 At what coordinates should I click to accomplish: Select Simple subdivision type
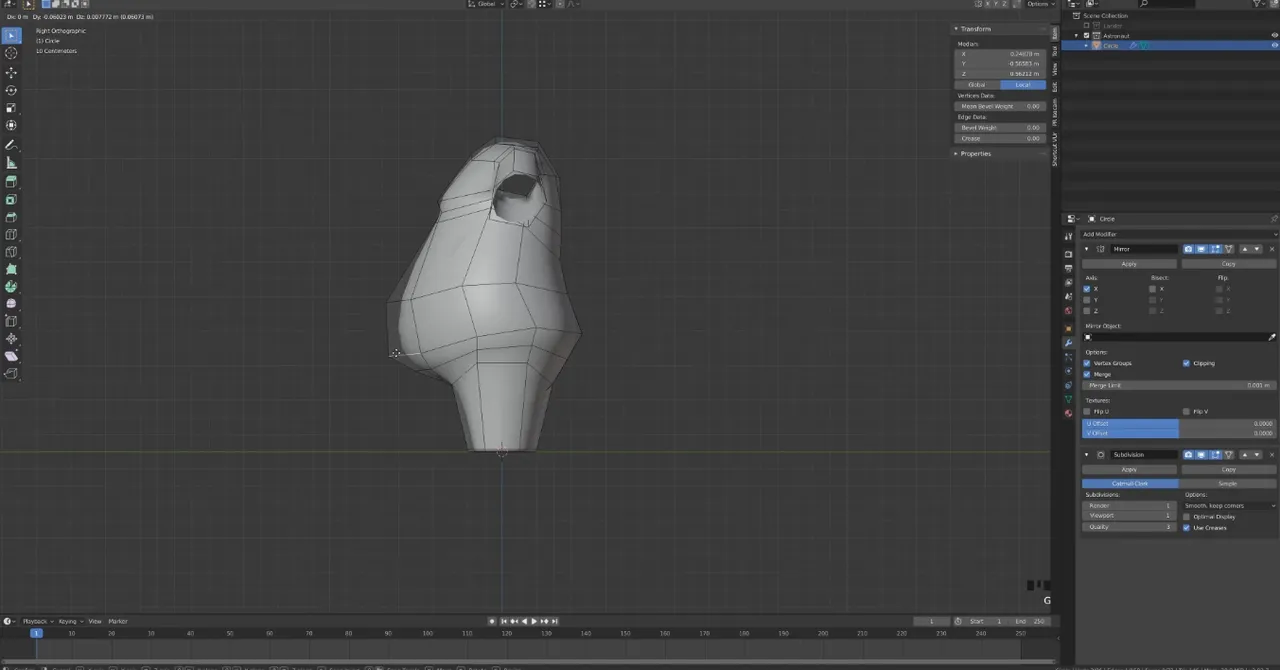[1227, 484]
